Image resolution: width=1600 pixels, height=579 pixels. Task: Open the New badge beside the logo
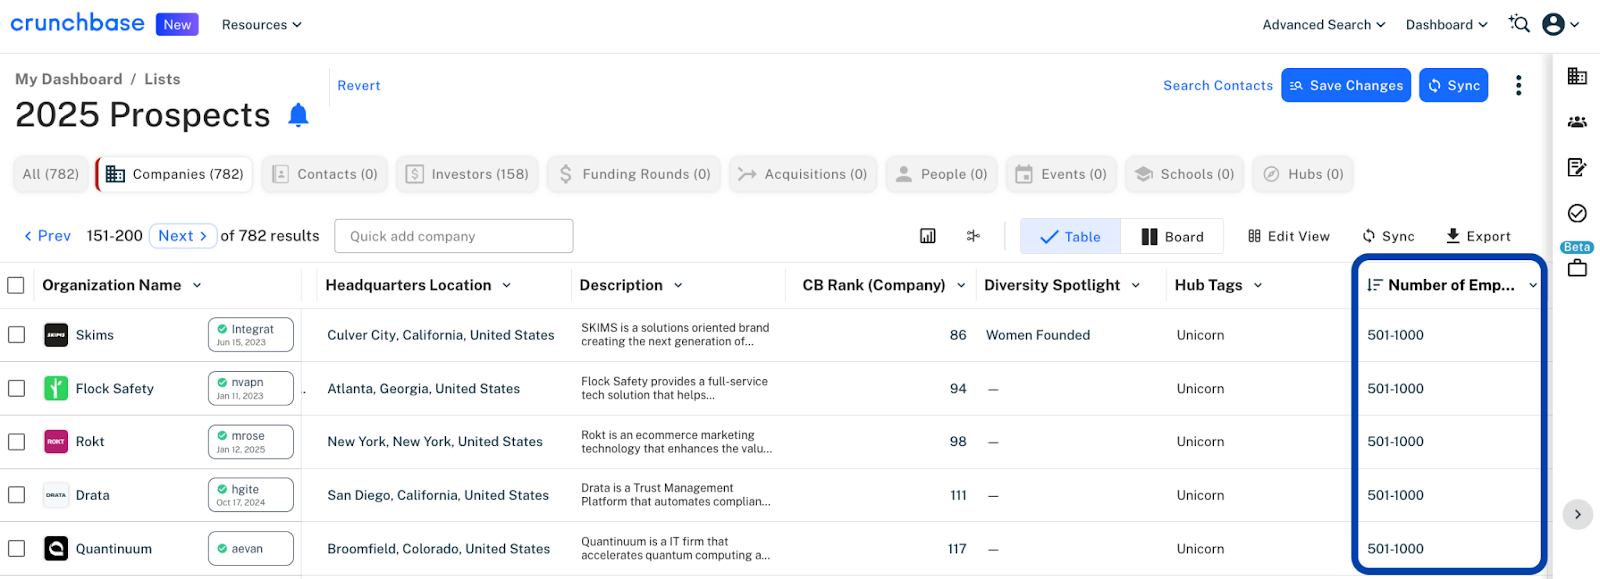177,24
